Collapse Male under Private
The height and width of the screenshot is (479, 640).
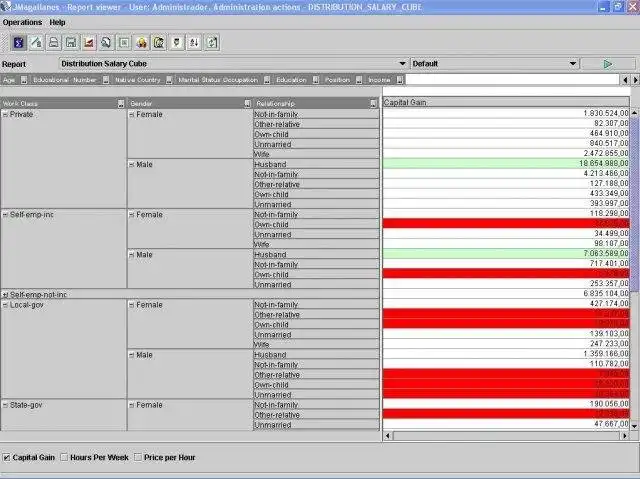tap(132, 164)
